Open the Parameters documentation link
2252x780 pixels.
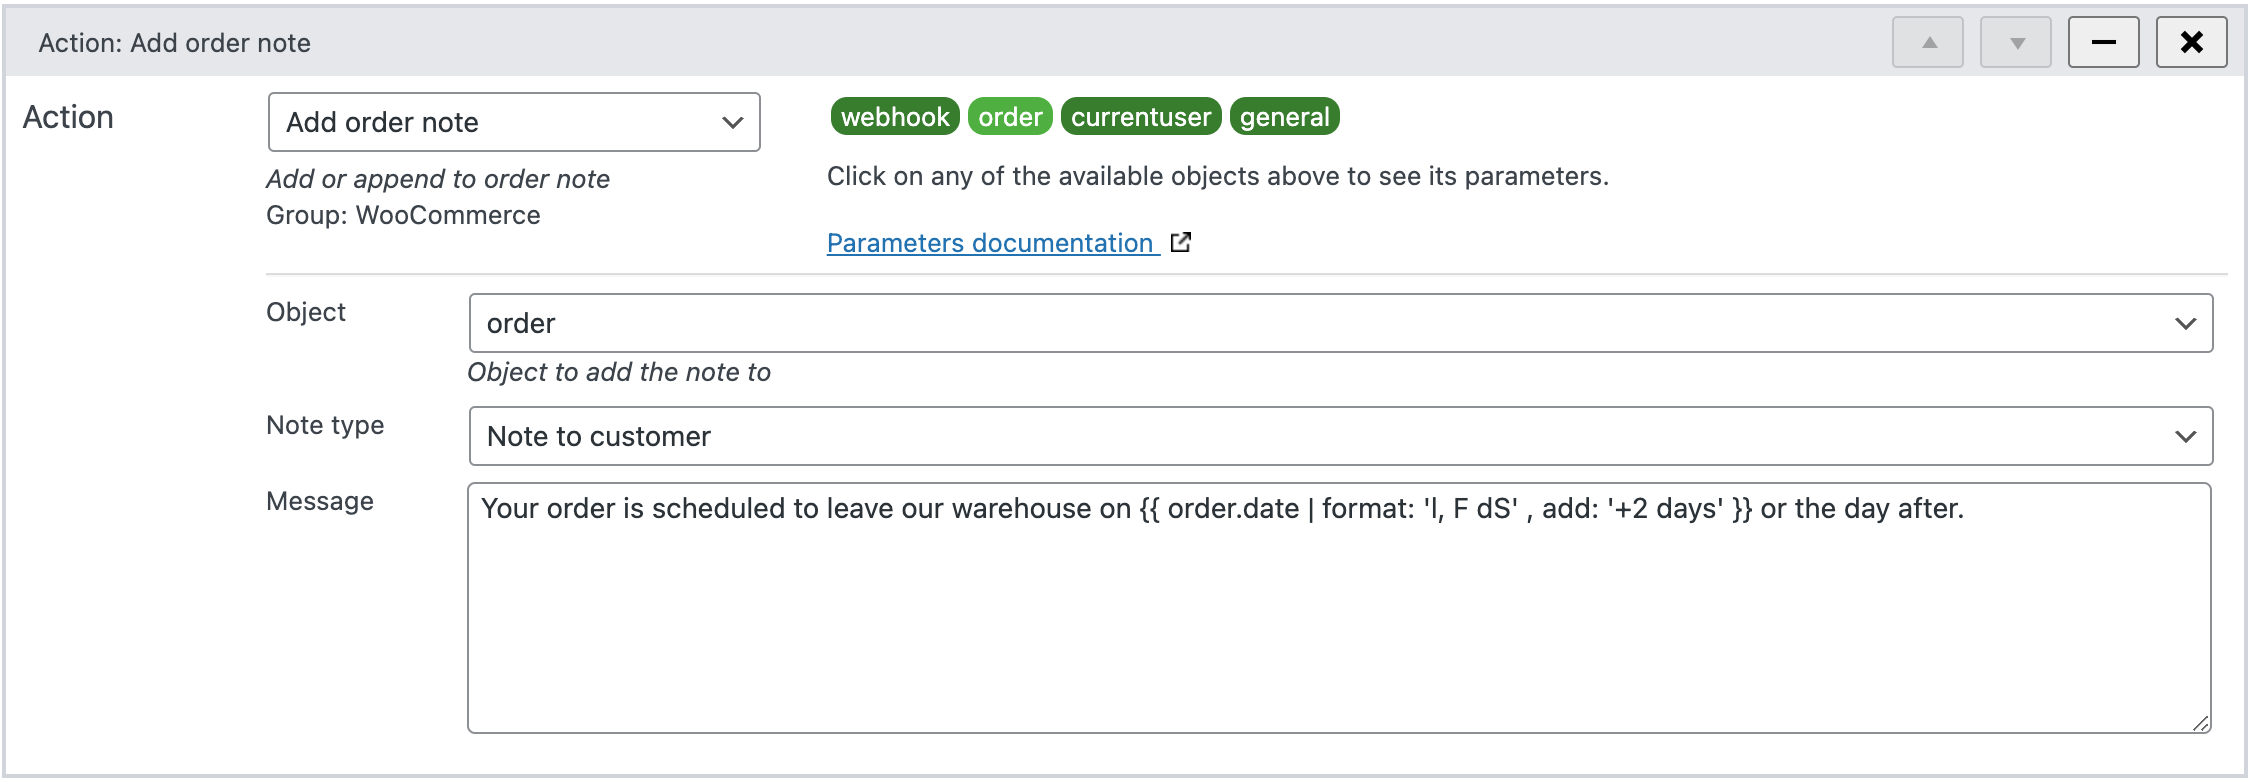pyautogui.click(x=989, y=242)
